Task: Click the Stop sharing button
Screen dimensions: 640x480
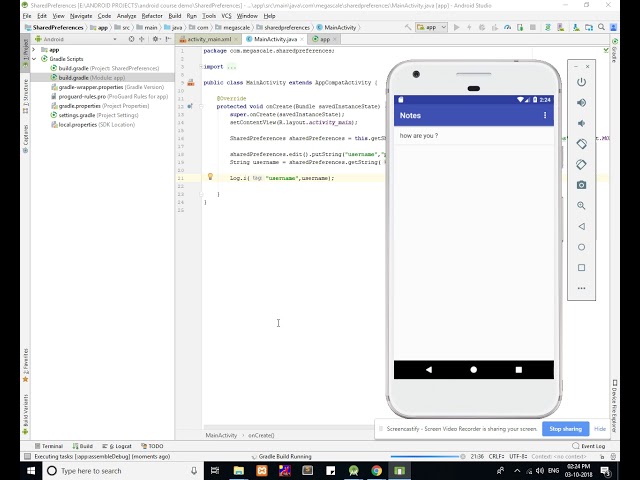Action: click(x=565, y=429)
